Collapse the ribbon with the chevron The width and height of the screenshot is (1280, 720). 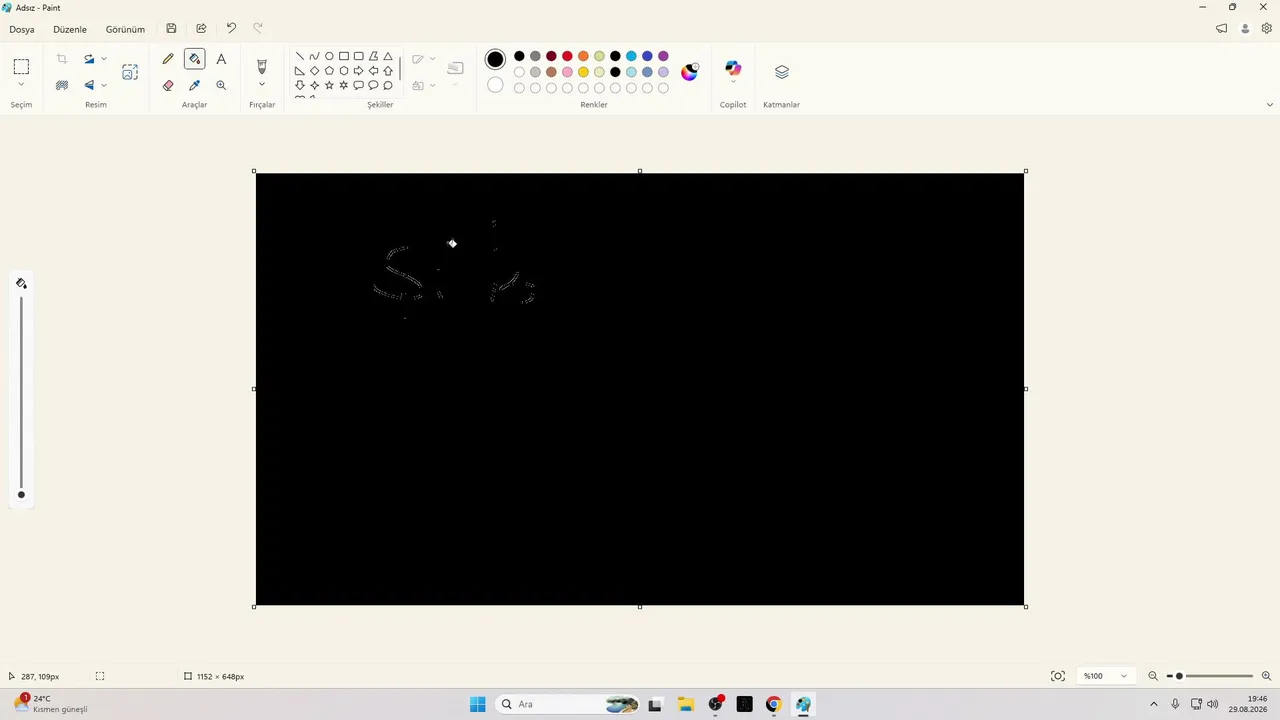pyautogui.click(x=1270, y=105)
